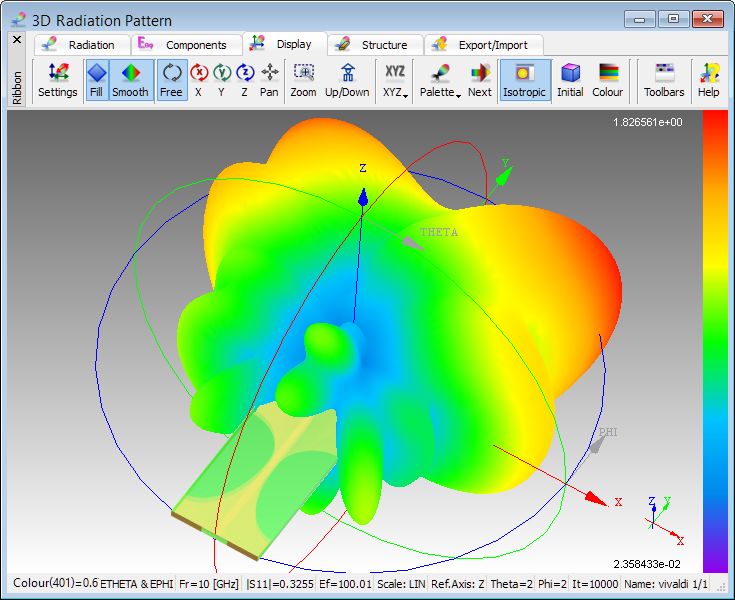This screenshot has height=600, width=735.
Task: Click the PHI axis label
Action: (608, 432)
